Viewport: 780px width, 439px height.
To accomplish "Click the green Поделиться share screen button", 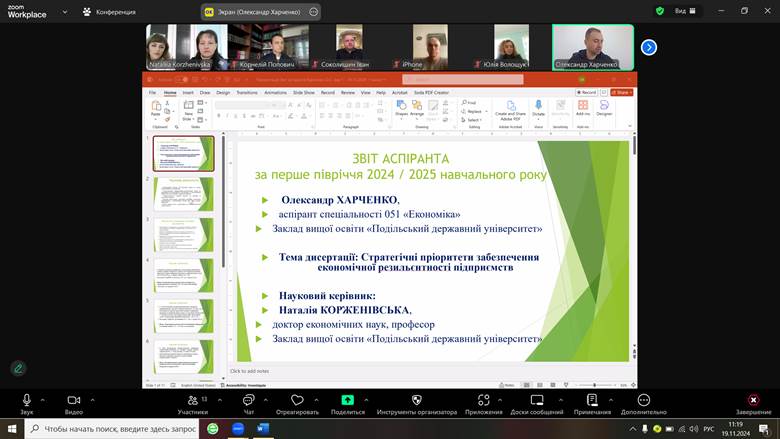I will (347, 400).
